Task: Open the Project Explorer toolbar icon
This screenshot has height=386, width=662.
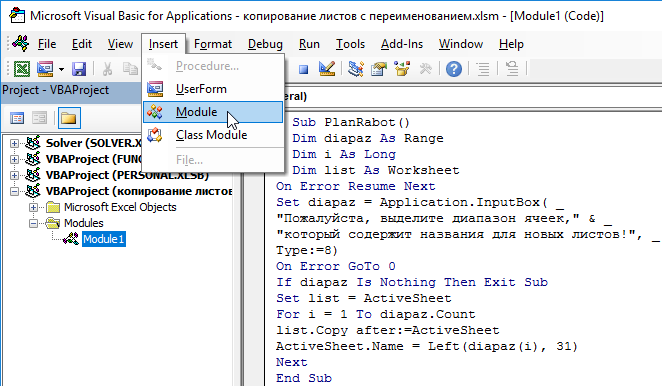Action: [355, 68]
